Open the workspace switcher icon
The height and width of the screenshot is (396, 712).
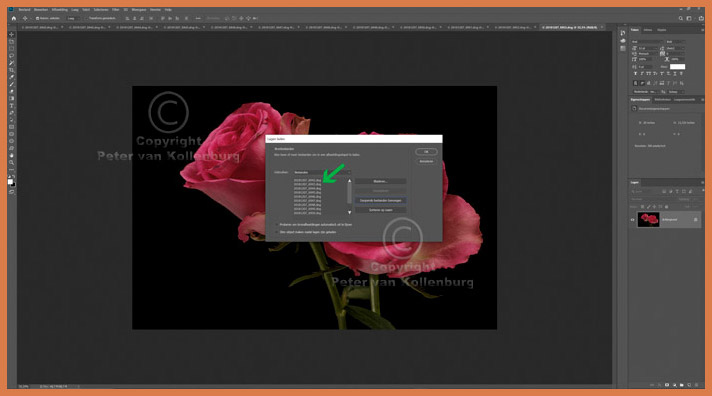click(x=689, y=19)
